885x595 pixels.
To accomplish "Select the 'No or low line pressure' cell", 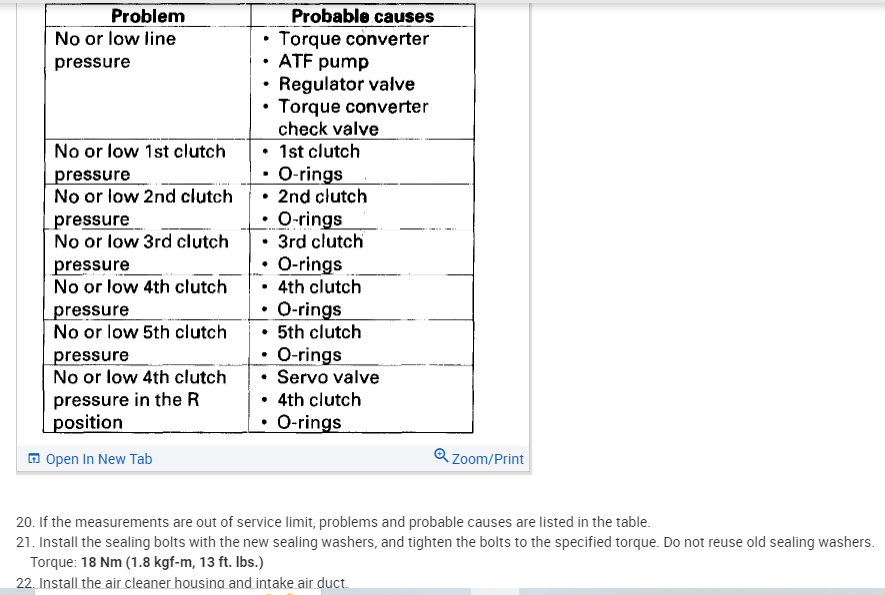I will pyautogui.click(x=115, y=50).
